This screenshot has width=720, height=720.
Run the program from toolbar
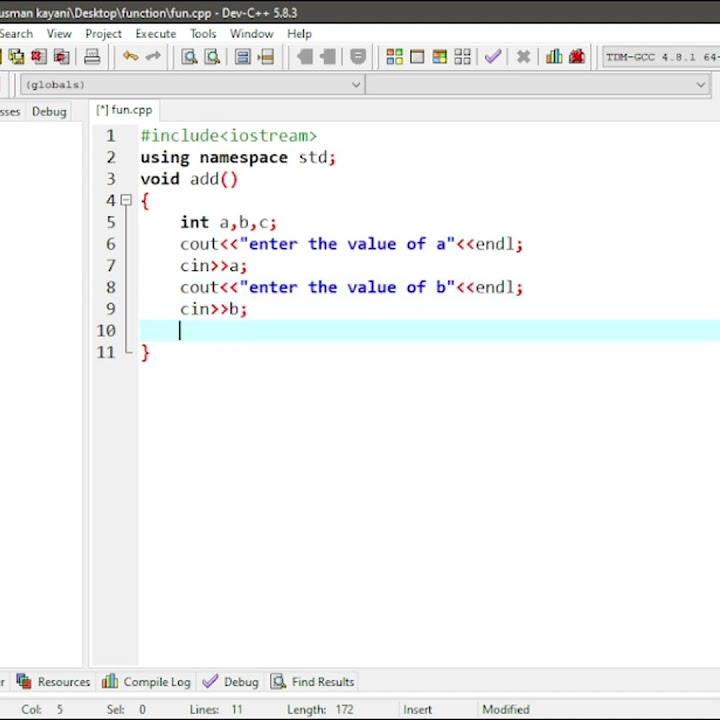click(x=417, y=57)
